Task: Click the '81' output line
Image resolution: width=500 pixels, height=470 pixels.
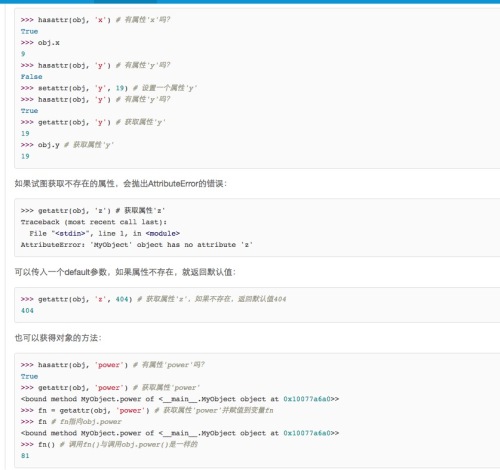Action: point(25,456)
